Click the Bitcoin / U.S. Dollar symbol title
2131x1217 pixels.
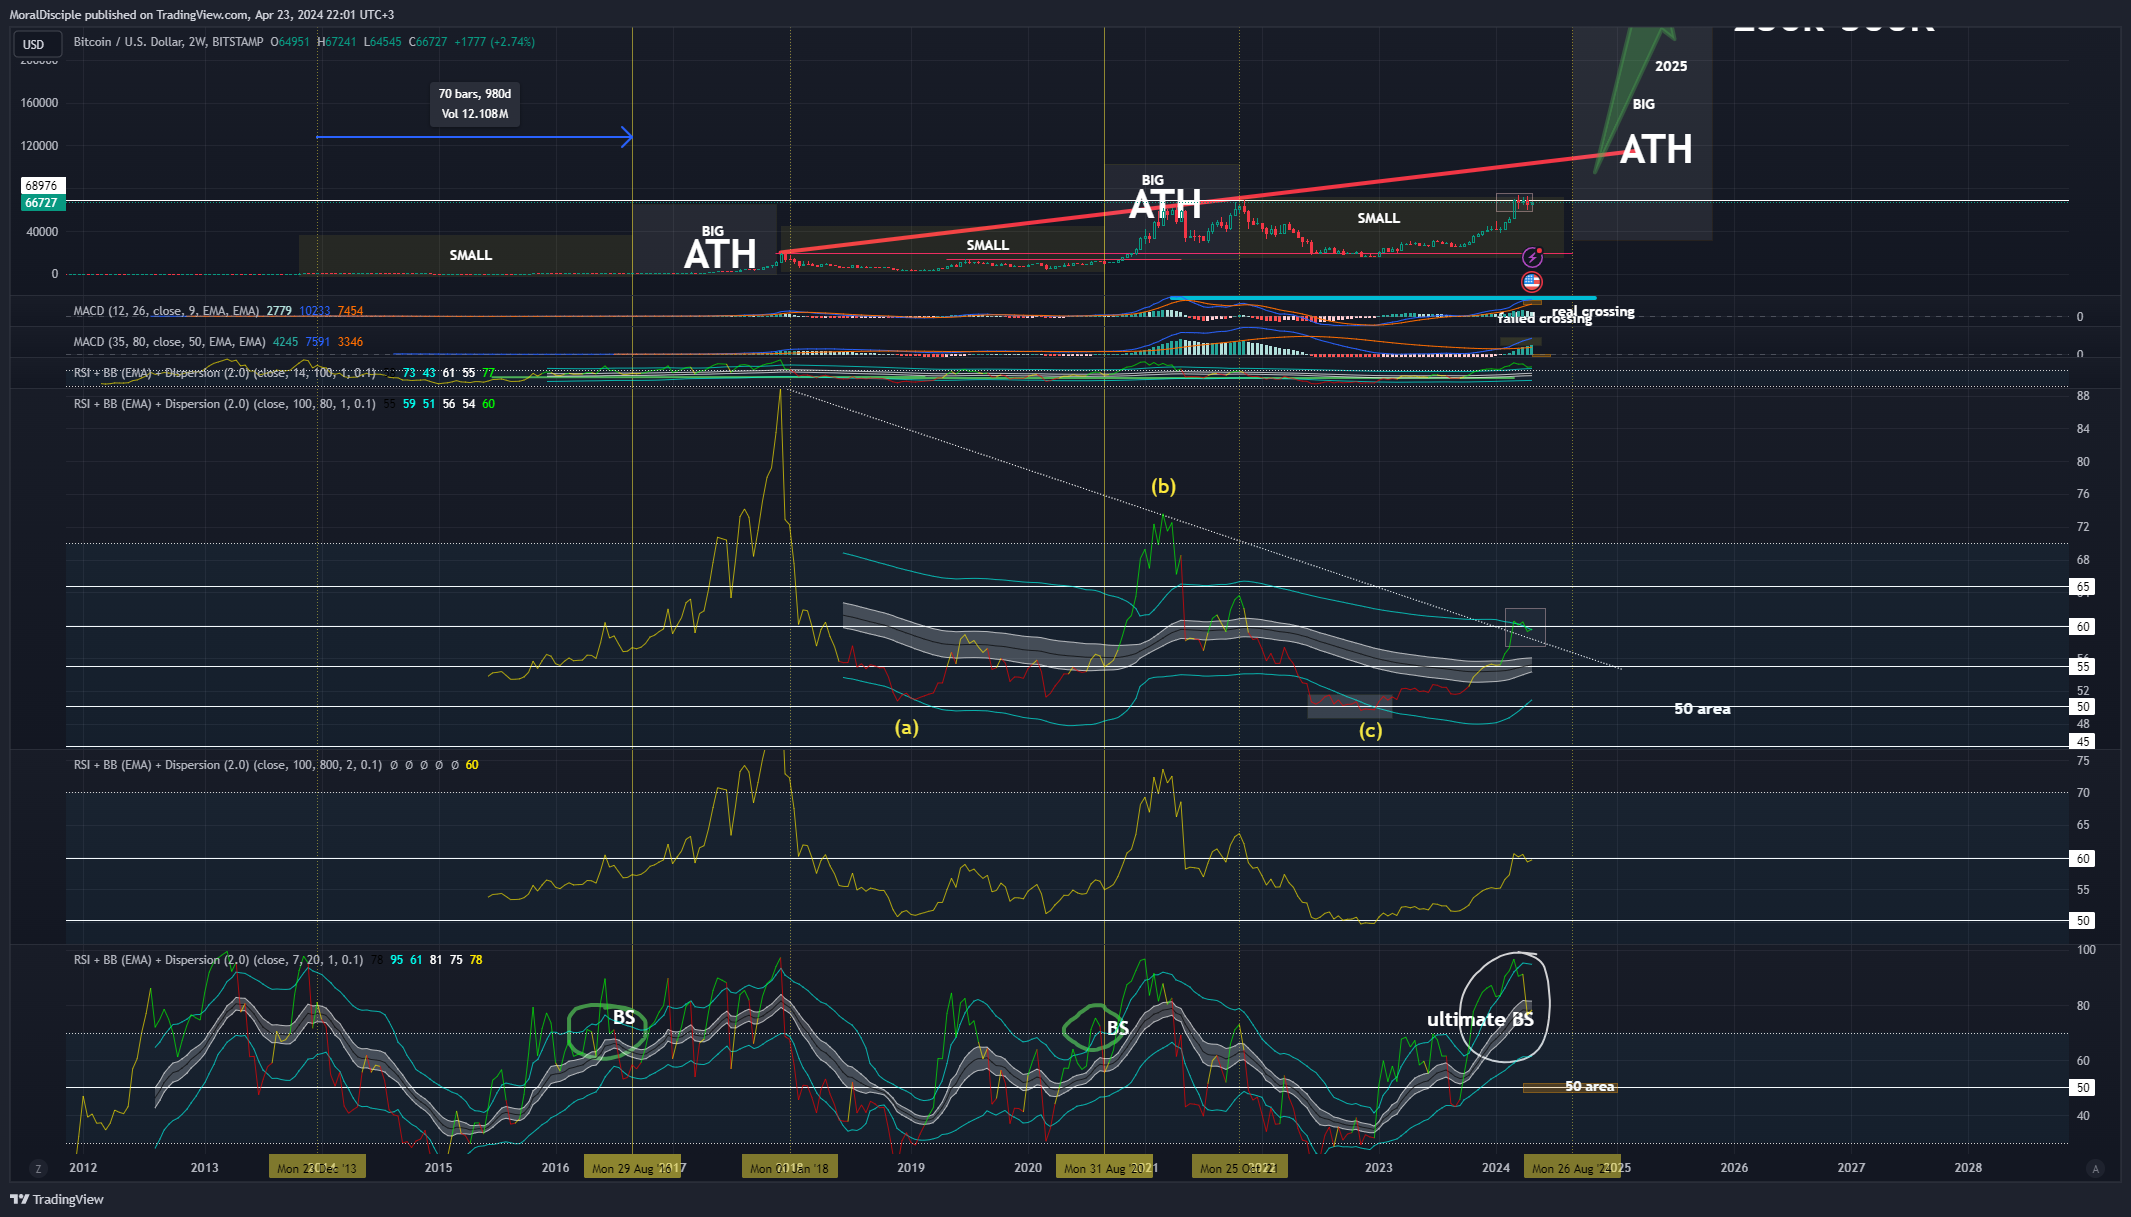click(168, 42)
